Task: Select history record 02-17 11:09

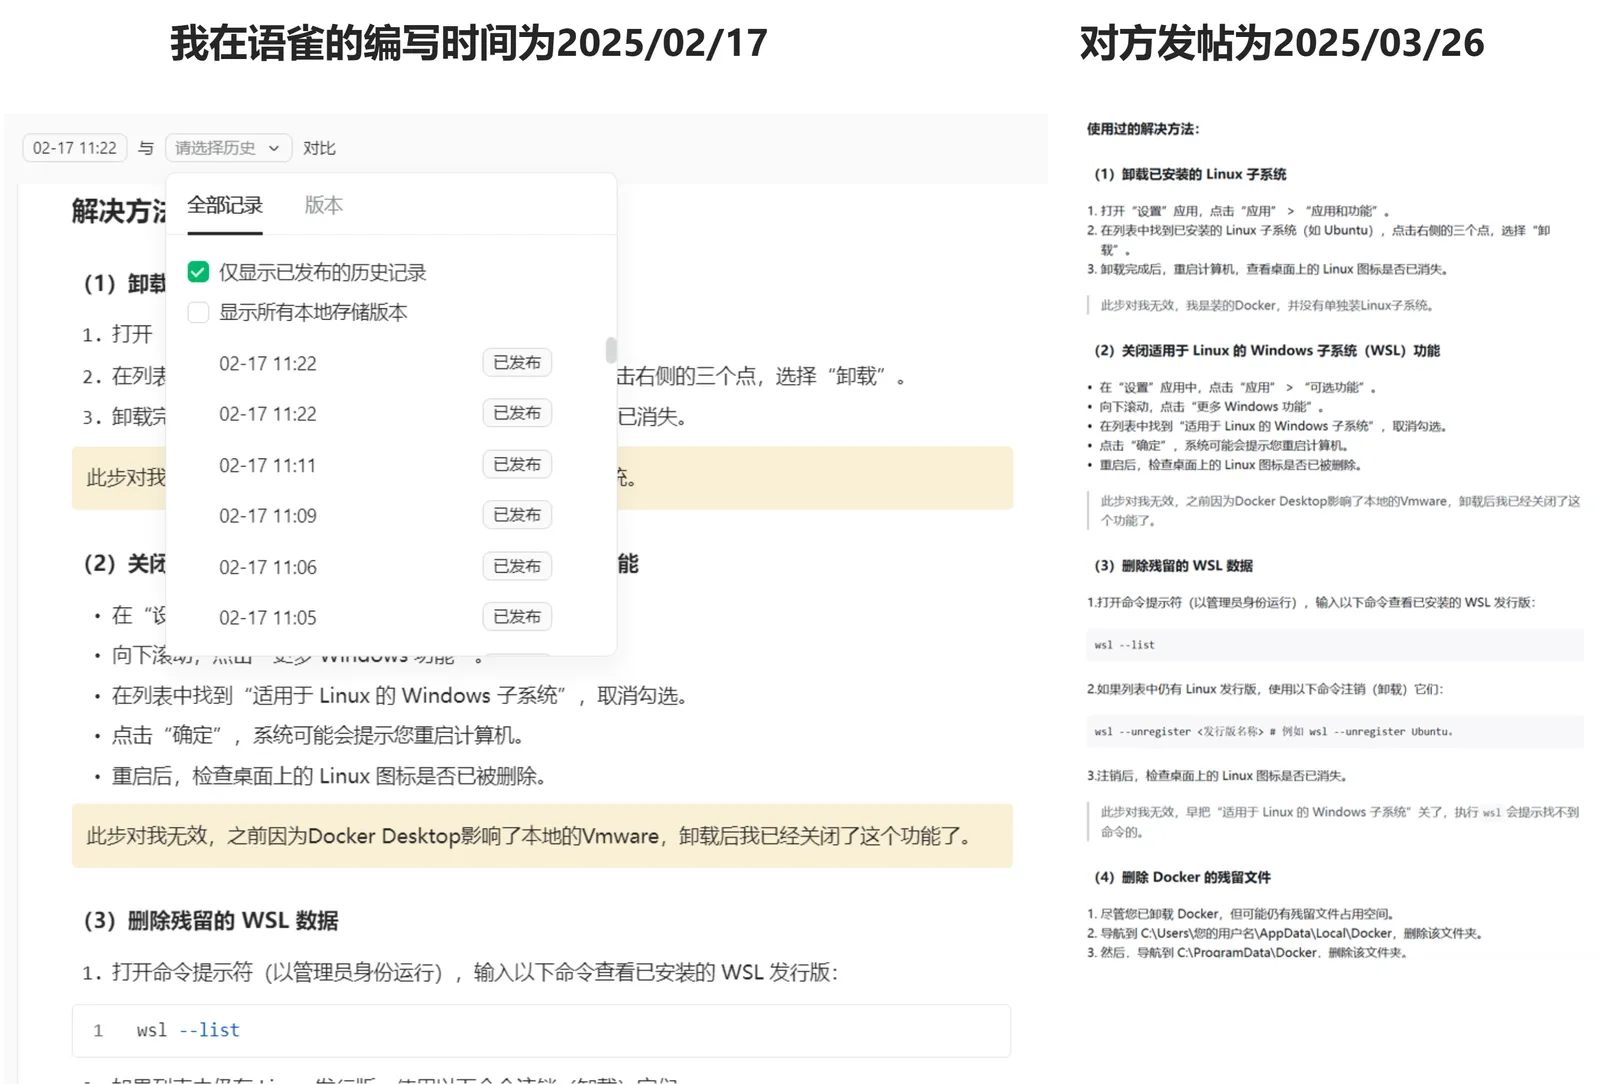Action: tap(266, 515)
